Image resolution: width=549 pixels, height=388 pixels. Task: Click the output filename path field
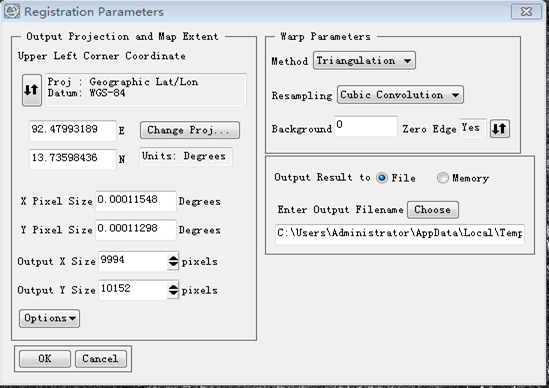(x=400, y=234)
